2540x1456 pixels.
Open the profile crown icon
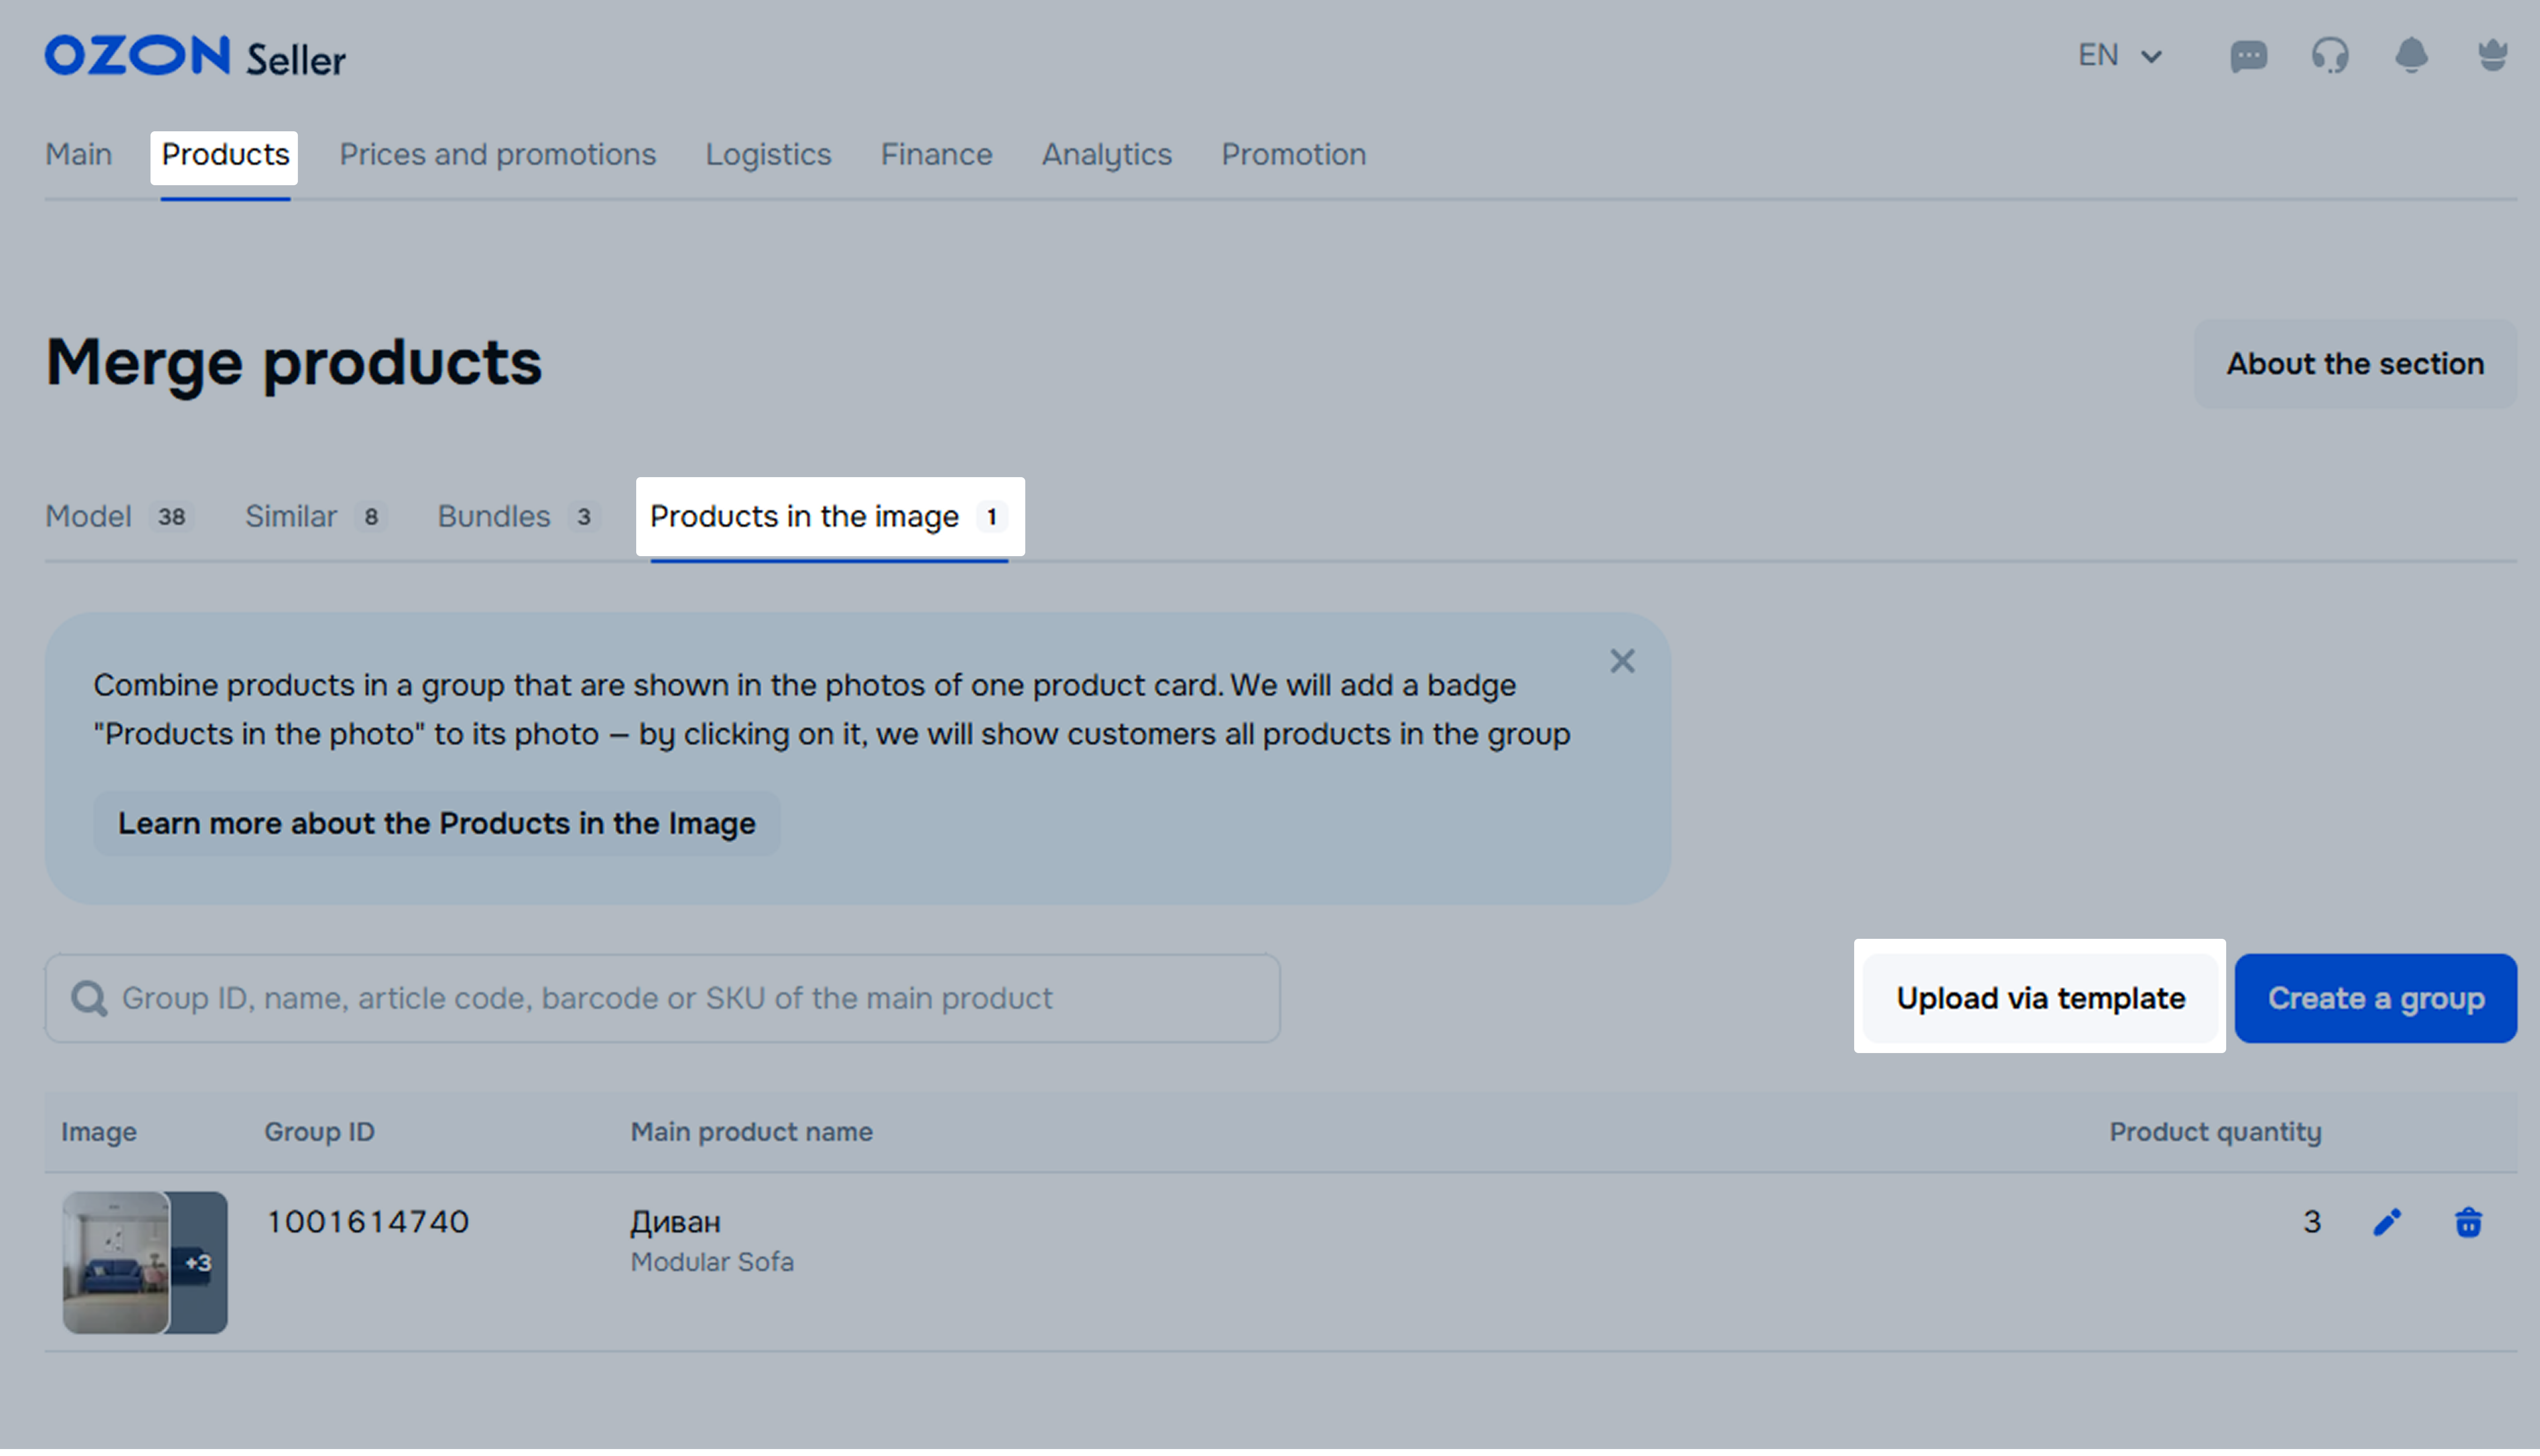click(x=2493, y=56)
